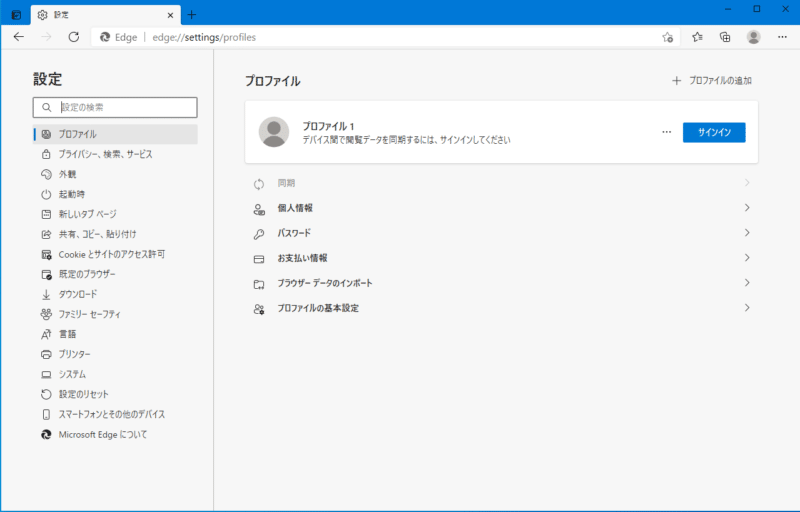Click the ファミリー セーフティ label

tap(89, 314)
